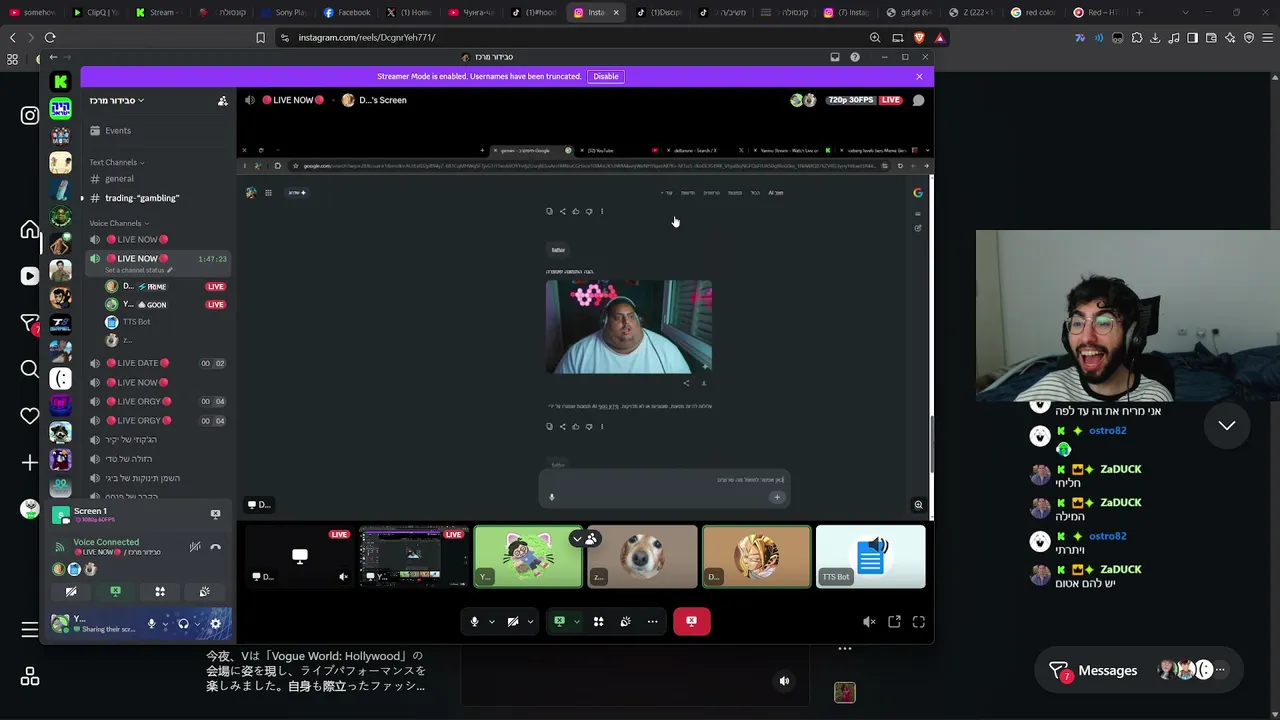
Task: Open the Show members icon on participant strip
Action: (591, 539)
